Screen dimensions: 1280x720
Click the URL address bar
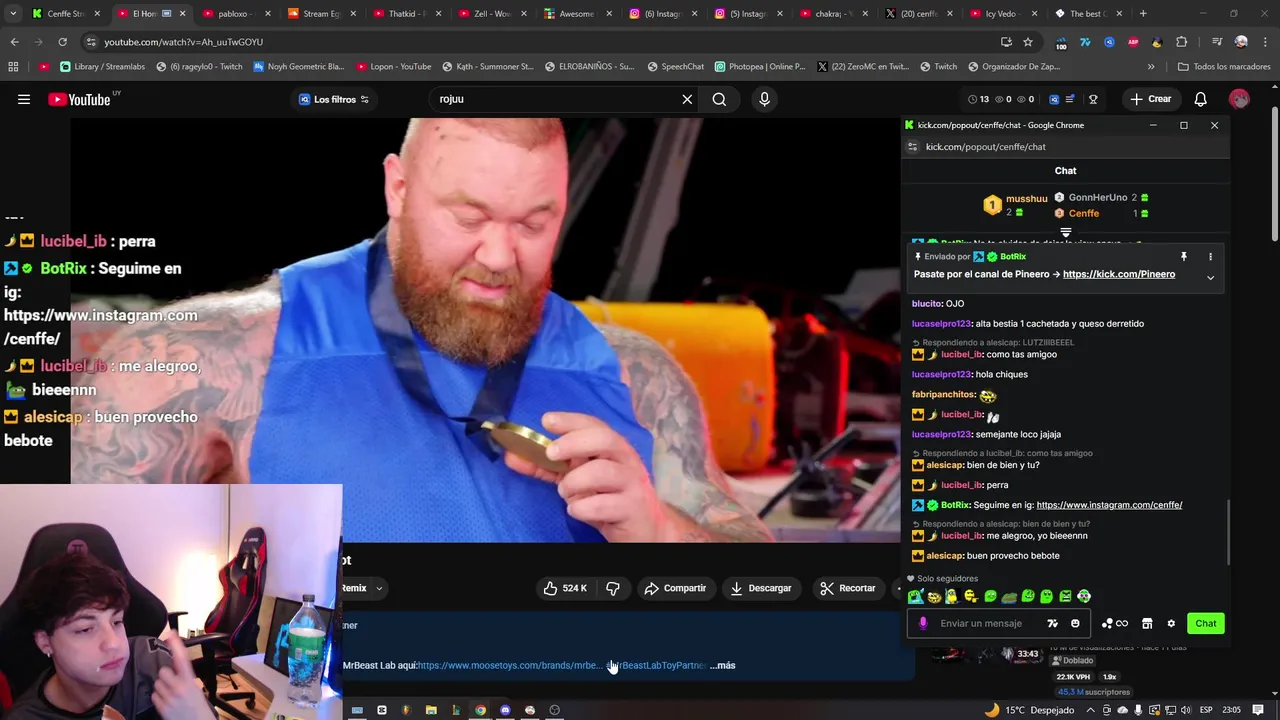540,42
